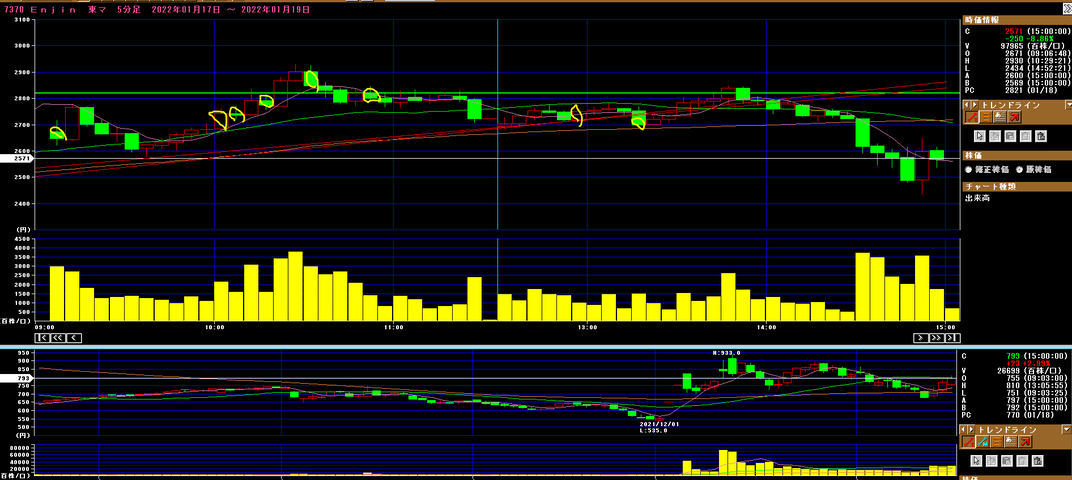Jump to the first bar of the chart
Screen dimensions: 1072x480
click(x=42, y=337)
